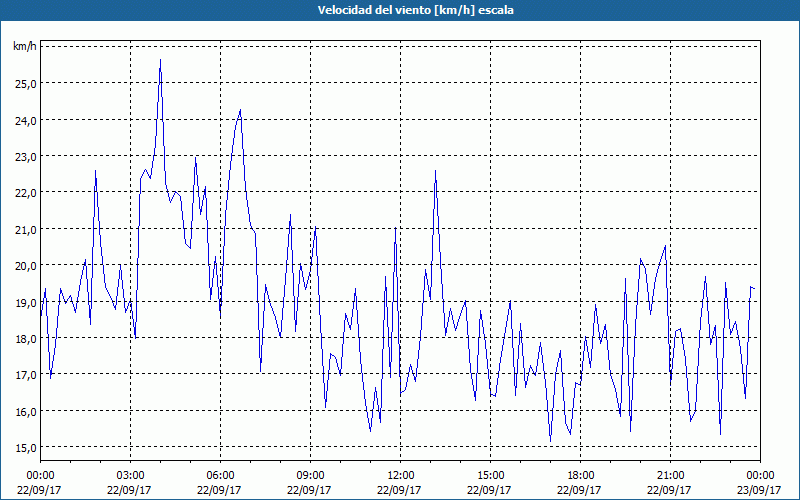Viewport: 800px width, 500px height.
Task: Click the 06:00 time axis label
Action: pos(220,476)
